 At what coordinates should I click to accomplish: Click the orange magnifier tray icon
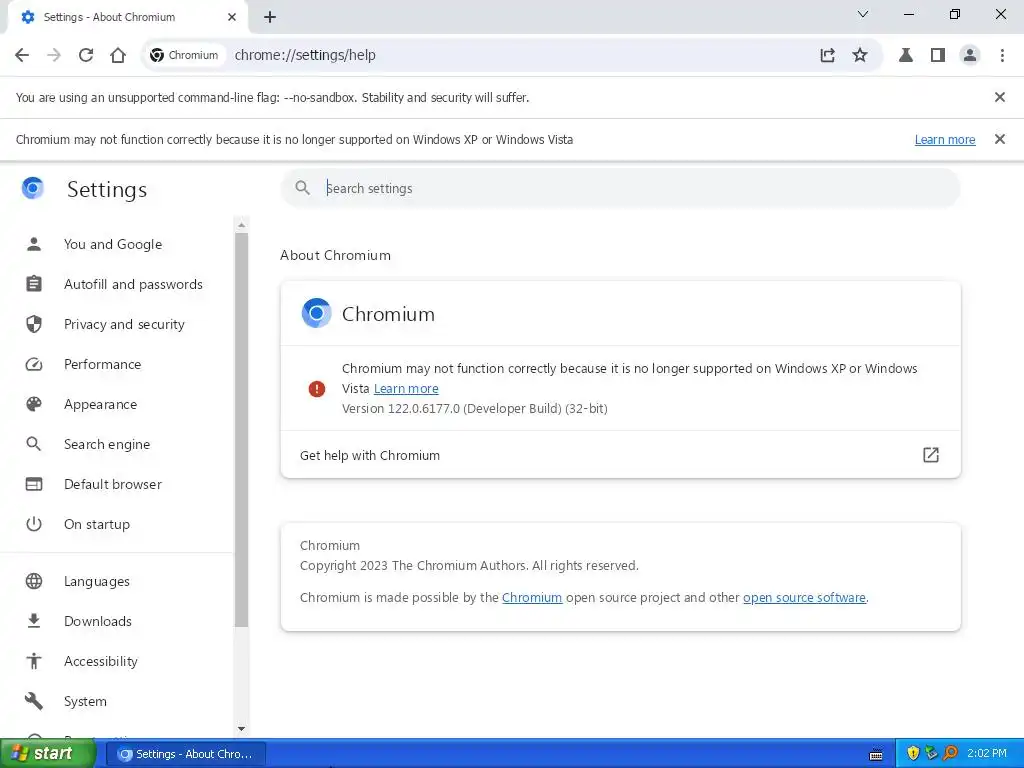pyautogui.click(x=950, y=754)
